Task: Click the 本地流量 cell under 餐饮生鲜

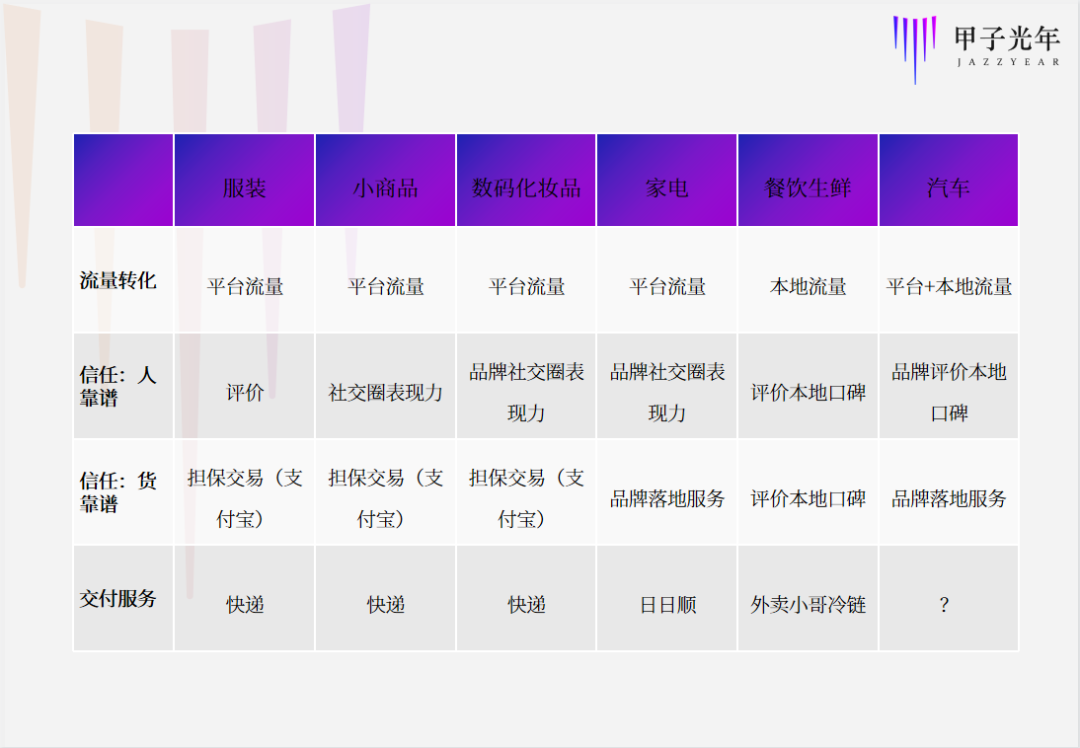Action: pos(808,287)
